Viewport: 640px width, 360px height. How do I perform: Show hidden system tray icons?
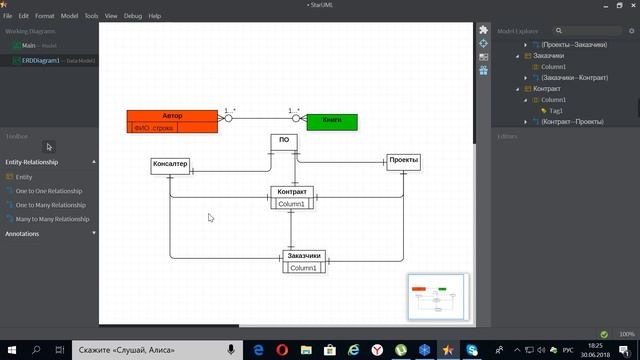tap(517, 350)
